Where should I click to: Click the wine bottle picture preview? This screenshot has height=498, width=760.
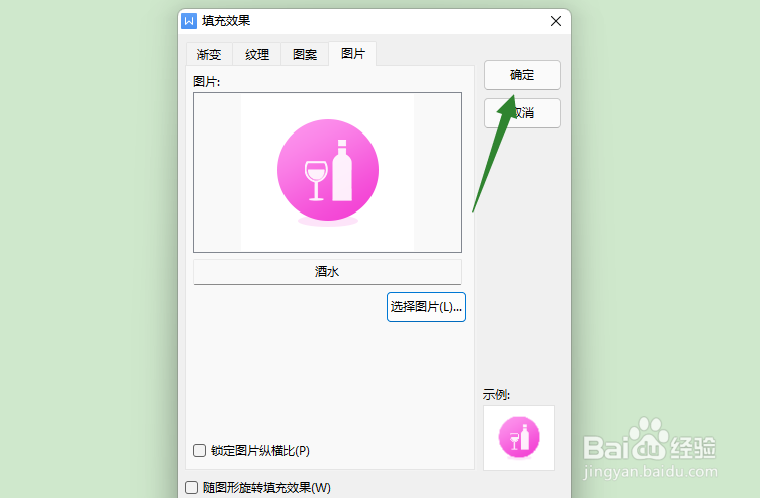[327, 173]
